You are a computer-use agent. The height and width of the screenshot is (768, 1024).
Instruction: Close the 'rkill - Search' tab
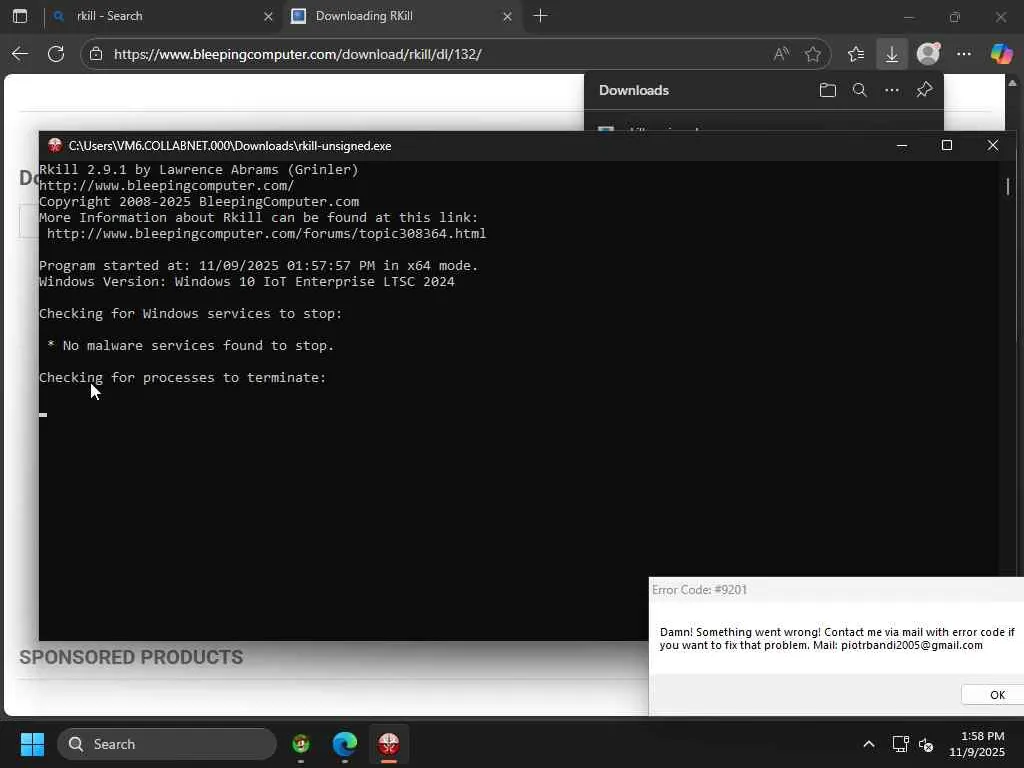pyautogui.click(x=268, y=16)
